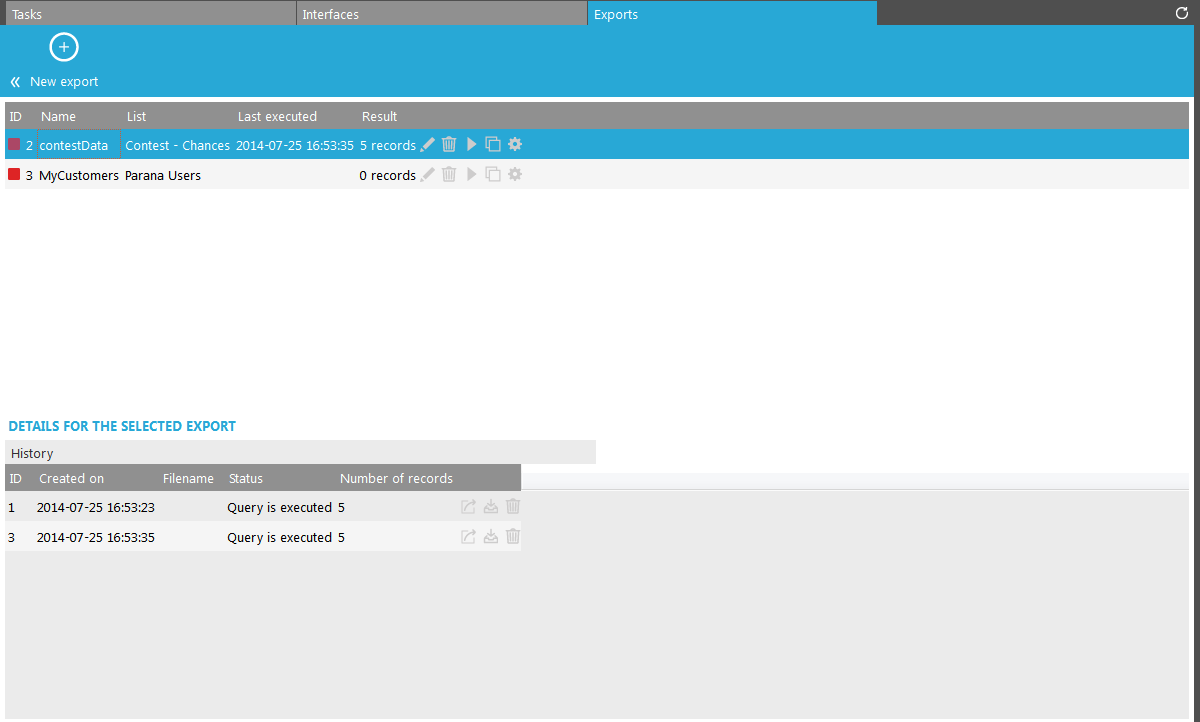Viewport: 1200px width, 722px height.
Task: Click red status square of MyCustomers
Action: (14, 175)
